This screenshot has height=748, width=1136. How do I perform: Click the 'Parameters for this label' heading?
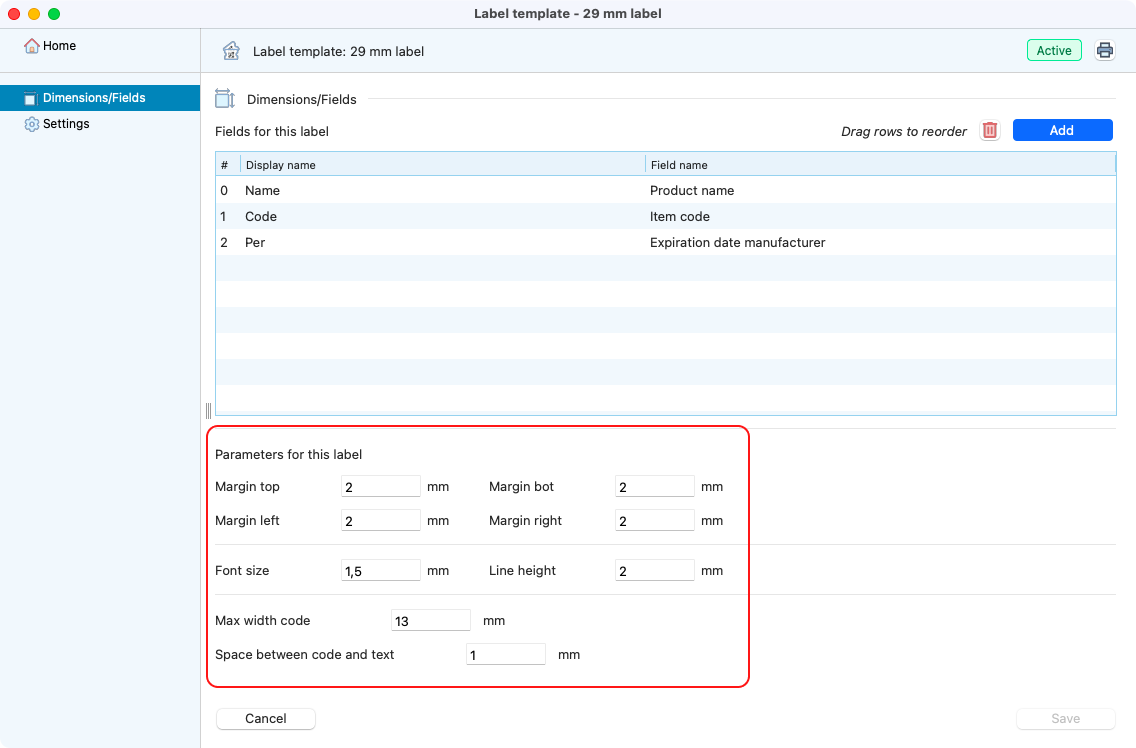point(288,454)
